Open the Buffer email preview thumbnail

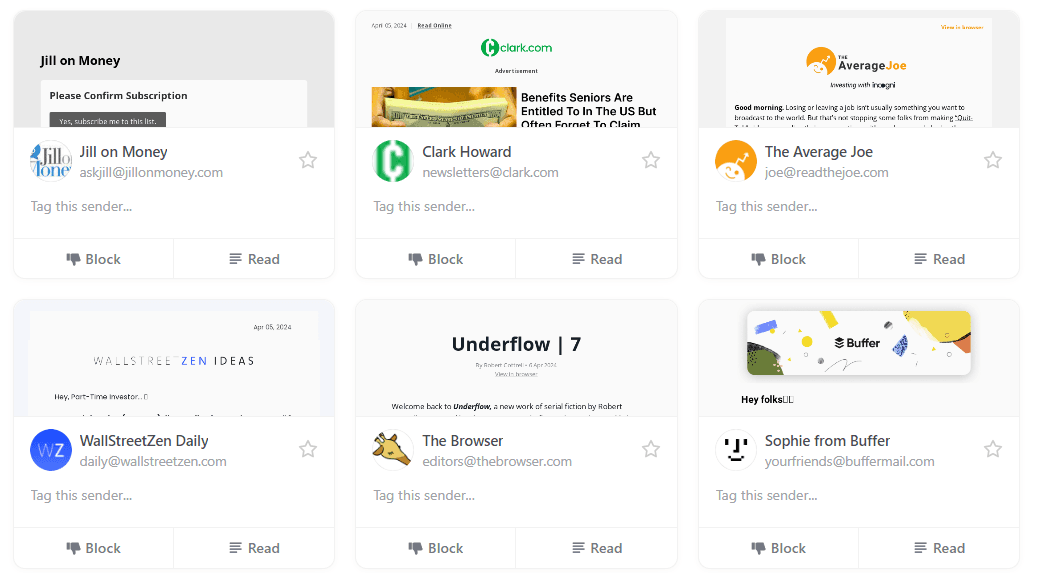click(859, 358)
